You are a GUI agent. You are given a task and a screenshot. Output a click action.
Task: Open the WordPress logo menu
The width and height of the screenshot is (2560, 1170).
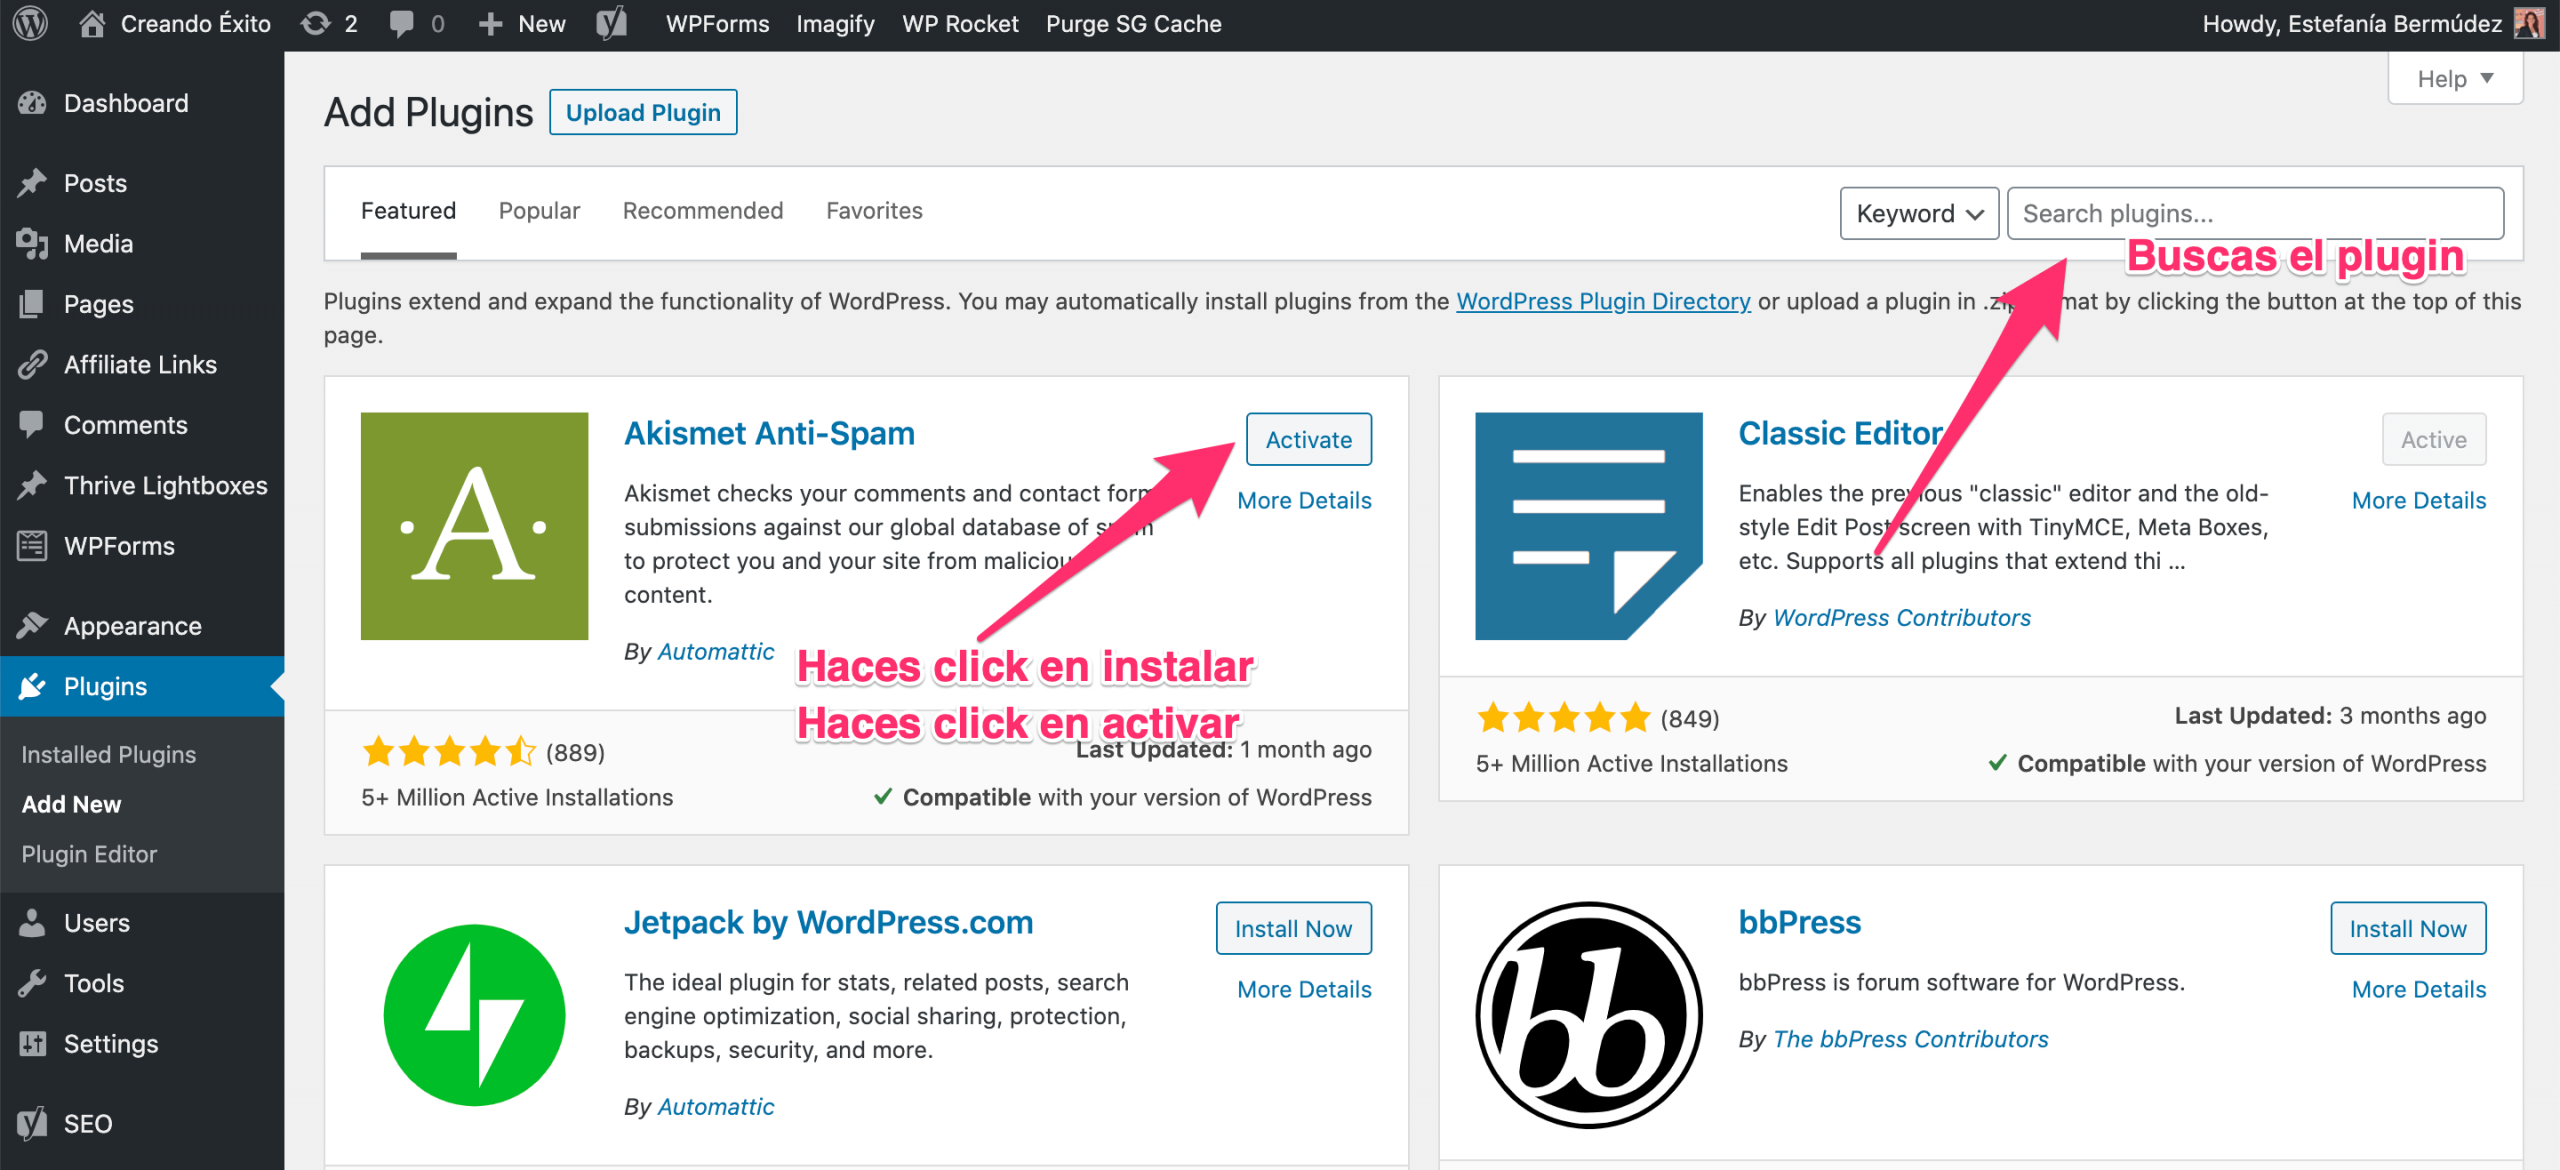click(x=31, y=23)
